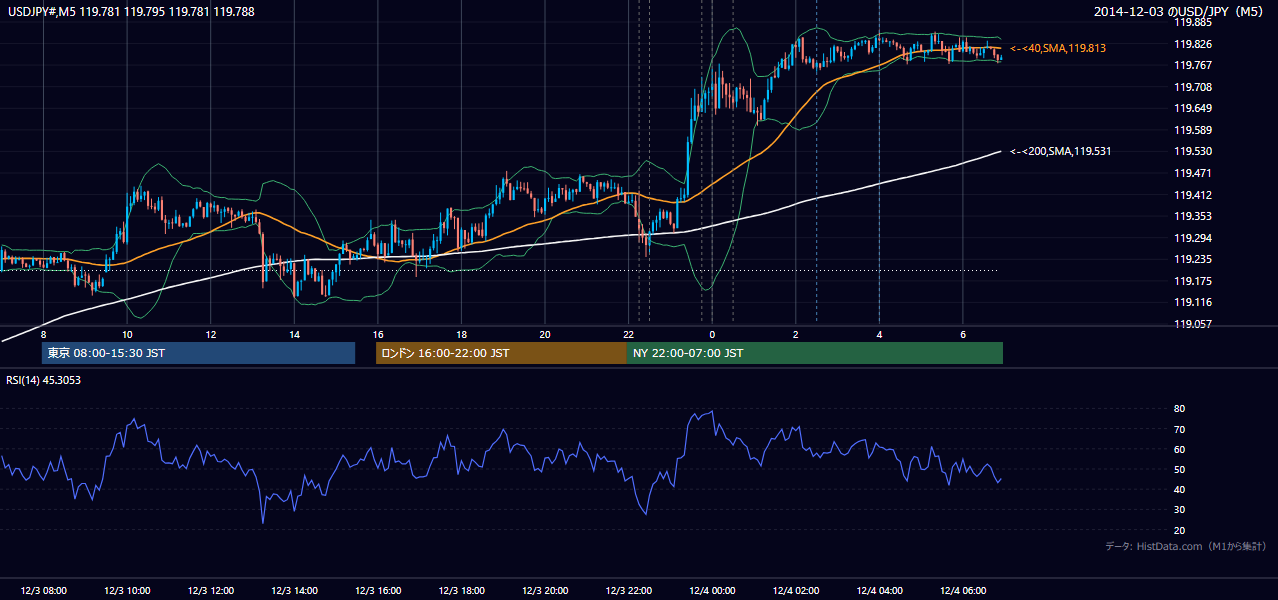Click the Tokyo 08:00-15:30 JST session bar
The height and width of the screenshot is (600, 1278).
198,353
